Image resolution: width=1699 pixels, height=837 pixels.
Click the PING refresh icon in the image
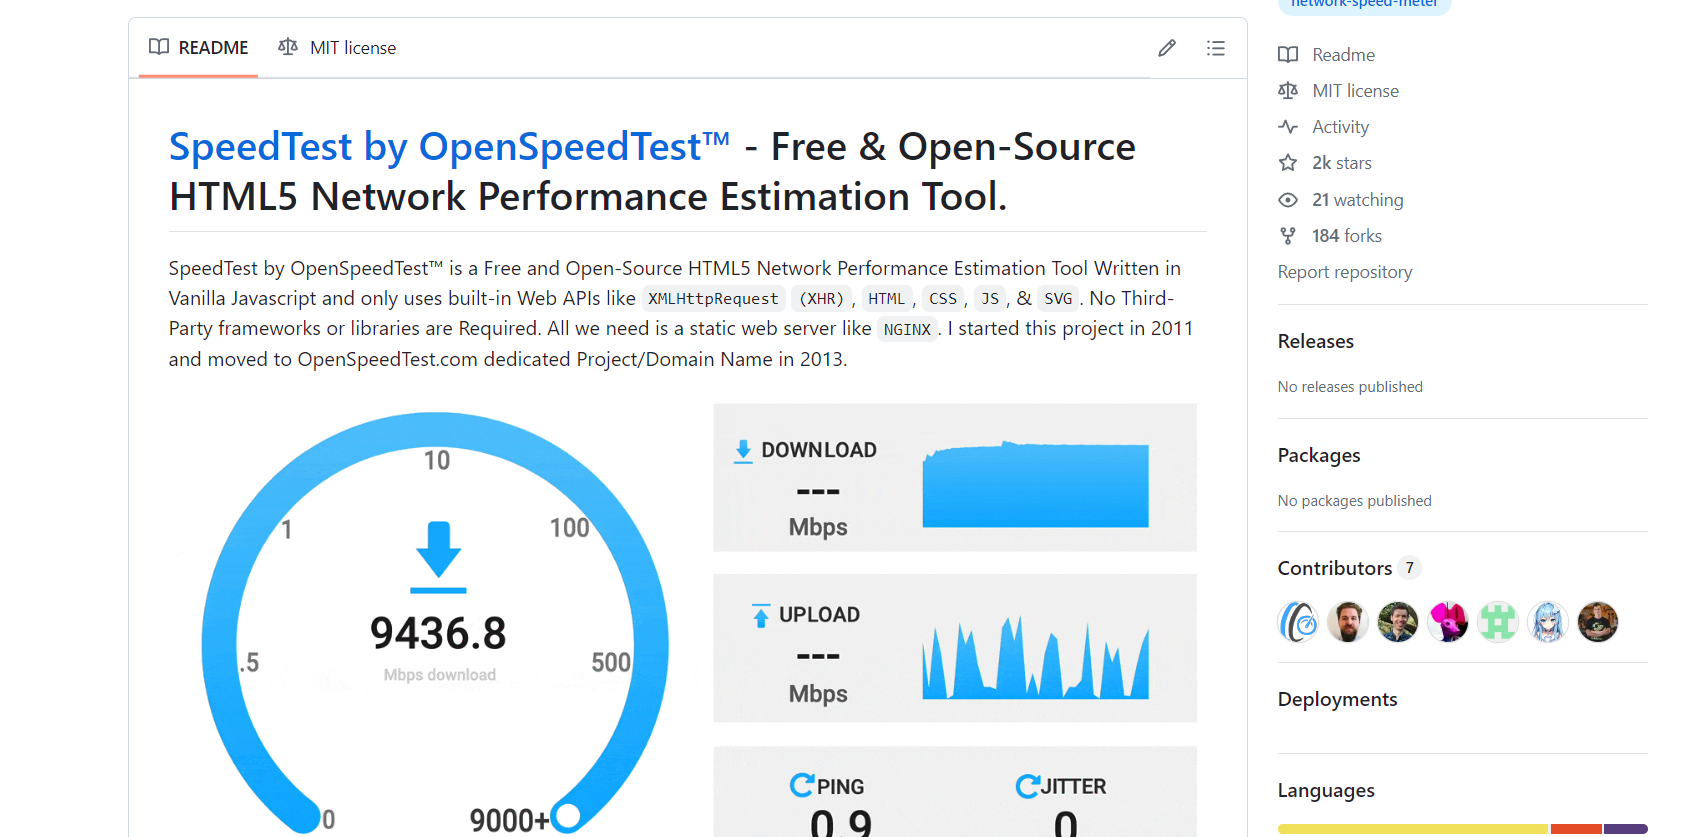801,785
